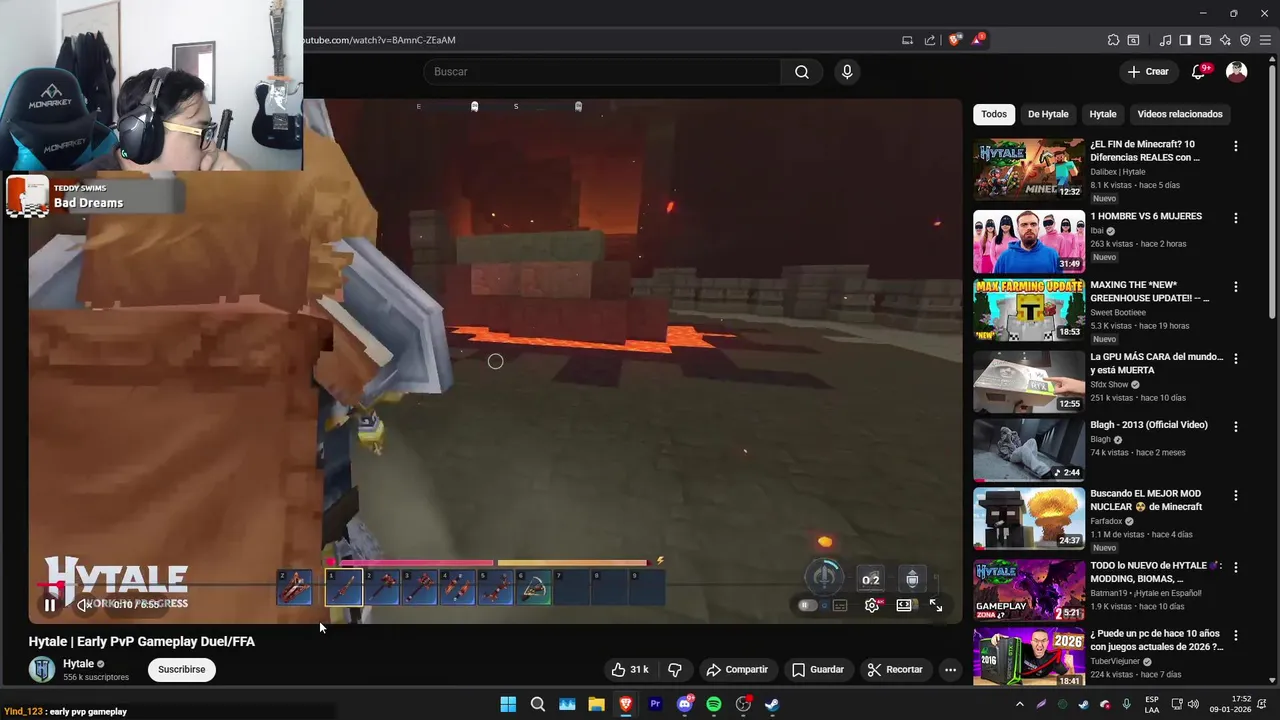
Task: Open Spotify from the taskbar
Action: 714,704
